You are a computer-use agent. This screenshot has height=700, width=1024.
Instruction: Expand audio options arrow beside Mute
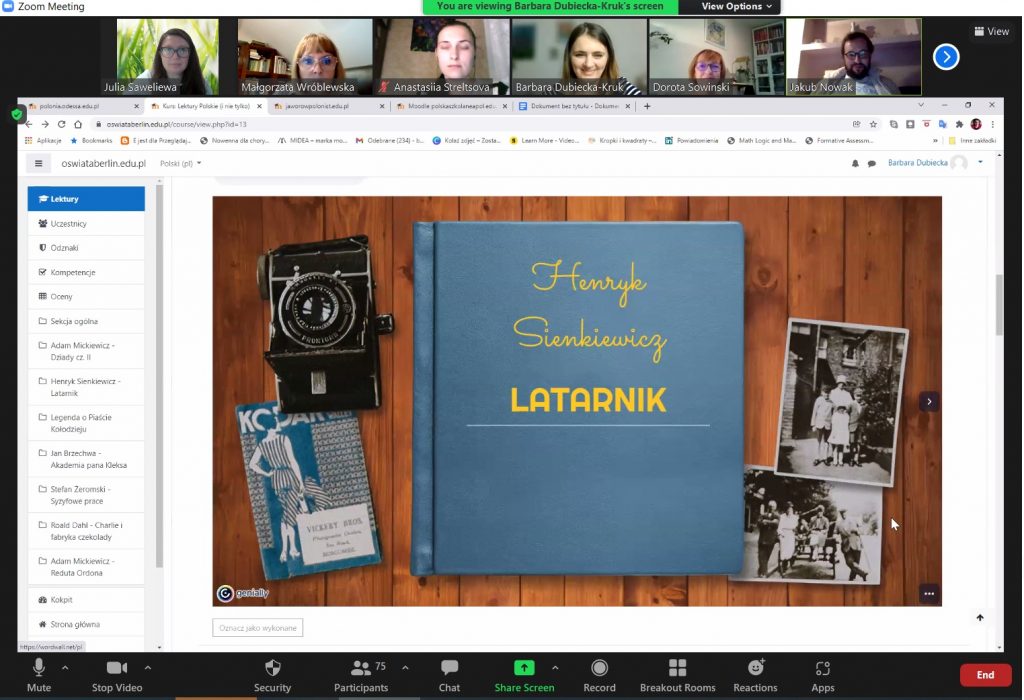65,667
